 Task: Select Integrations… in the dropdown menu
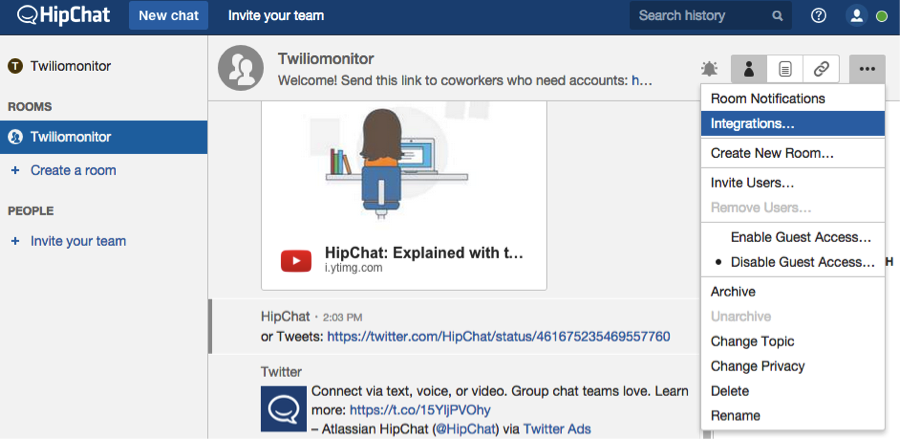(x=793, y=123)
